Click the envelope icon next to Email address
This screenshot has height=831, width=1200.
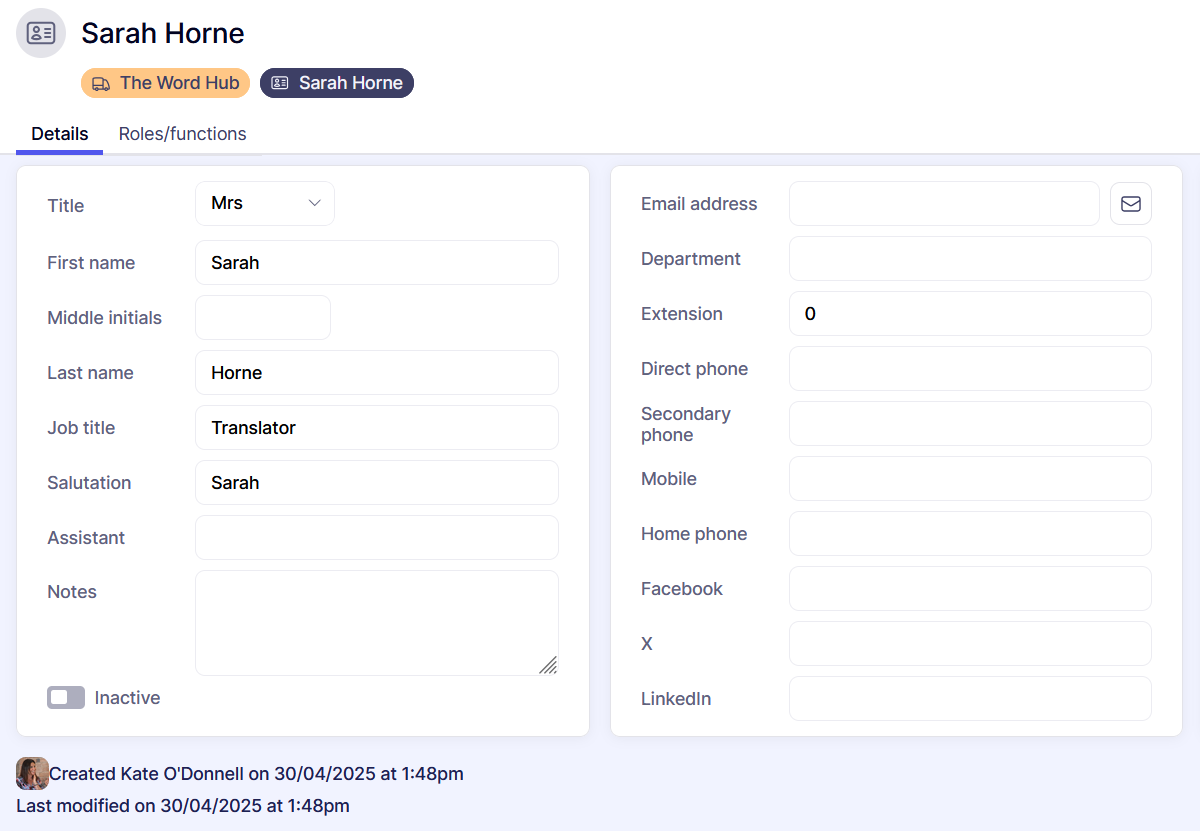1130,204
